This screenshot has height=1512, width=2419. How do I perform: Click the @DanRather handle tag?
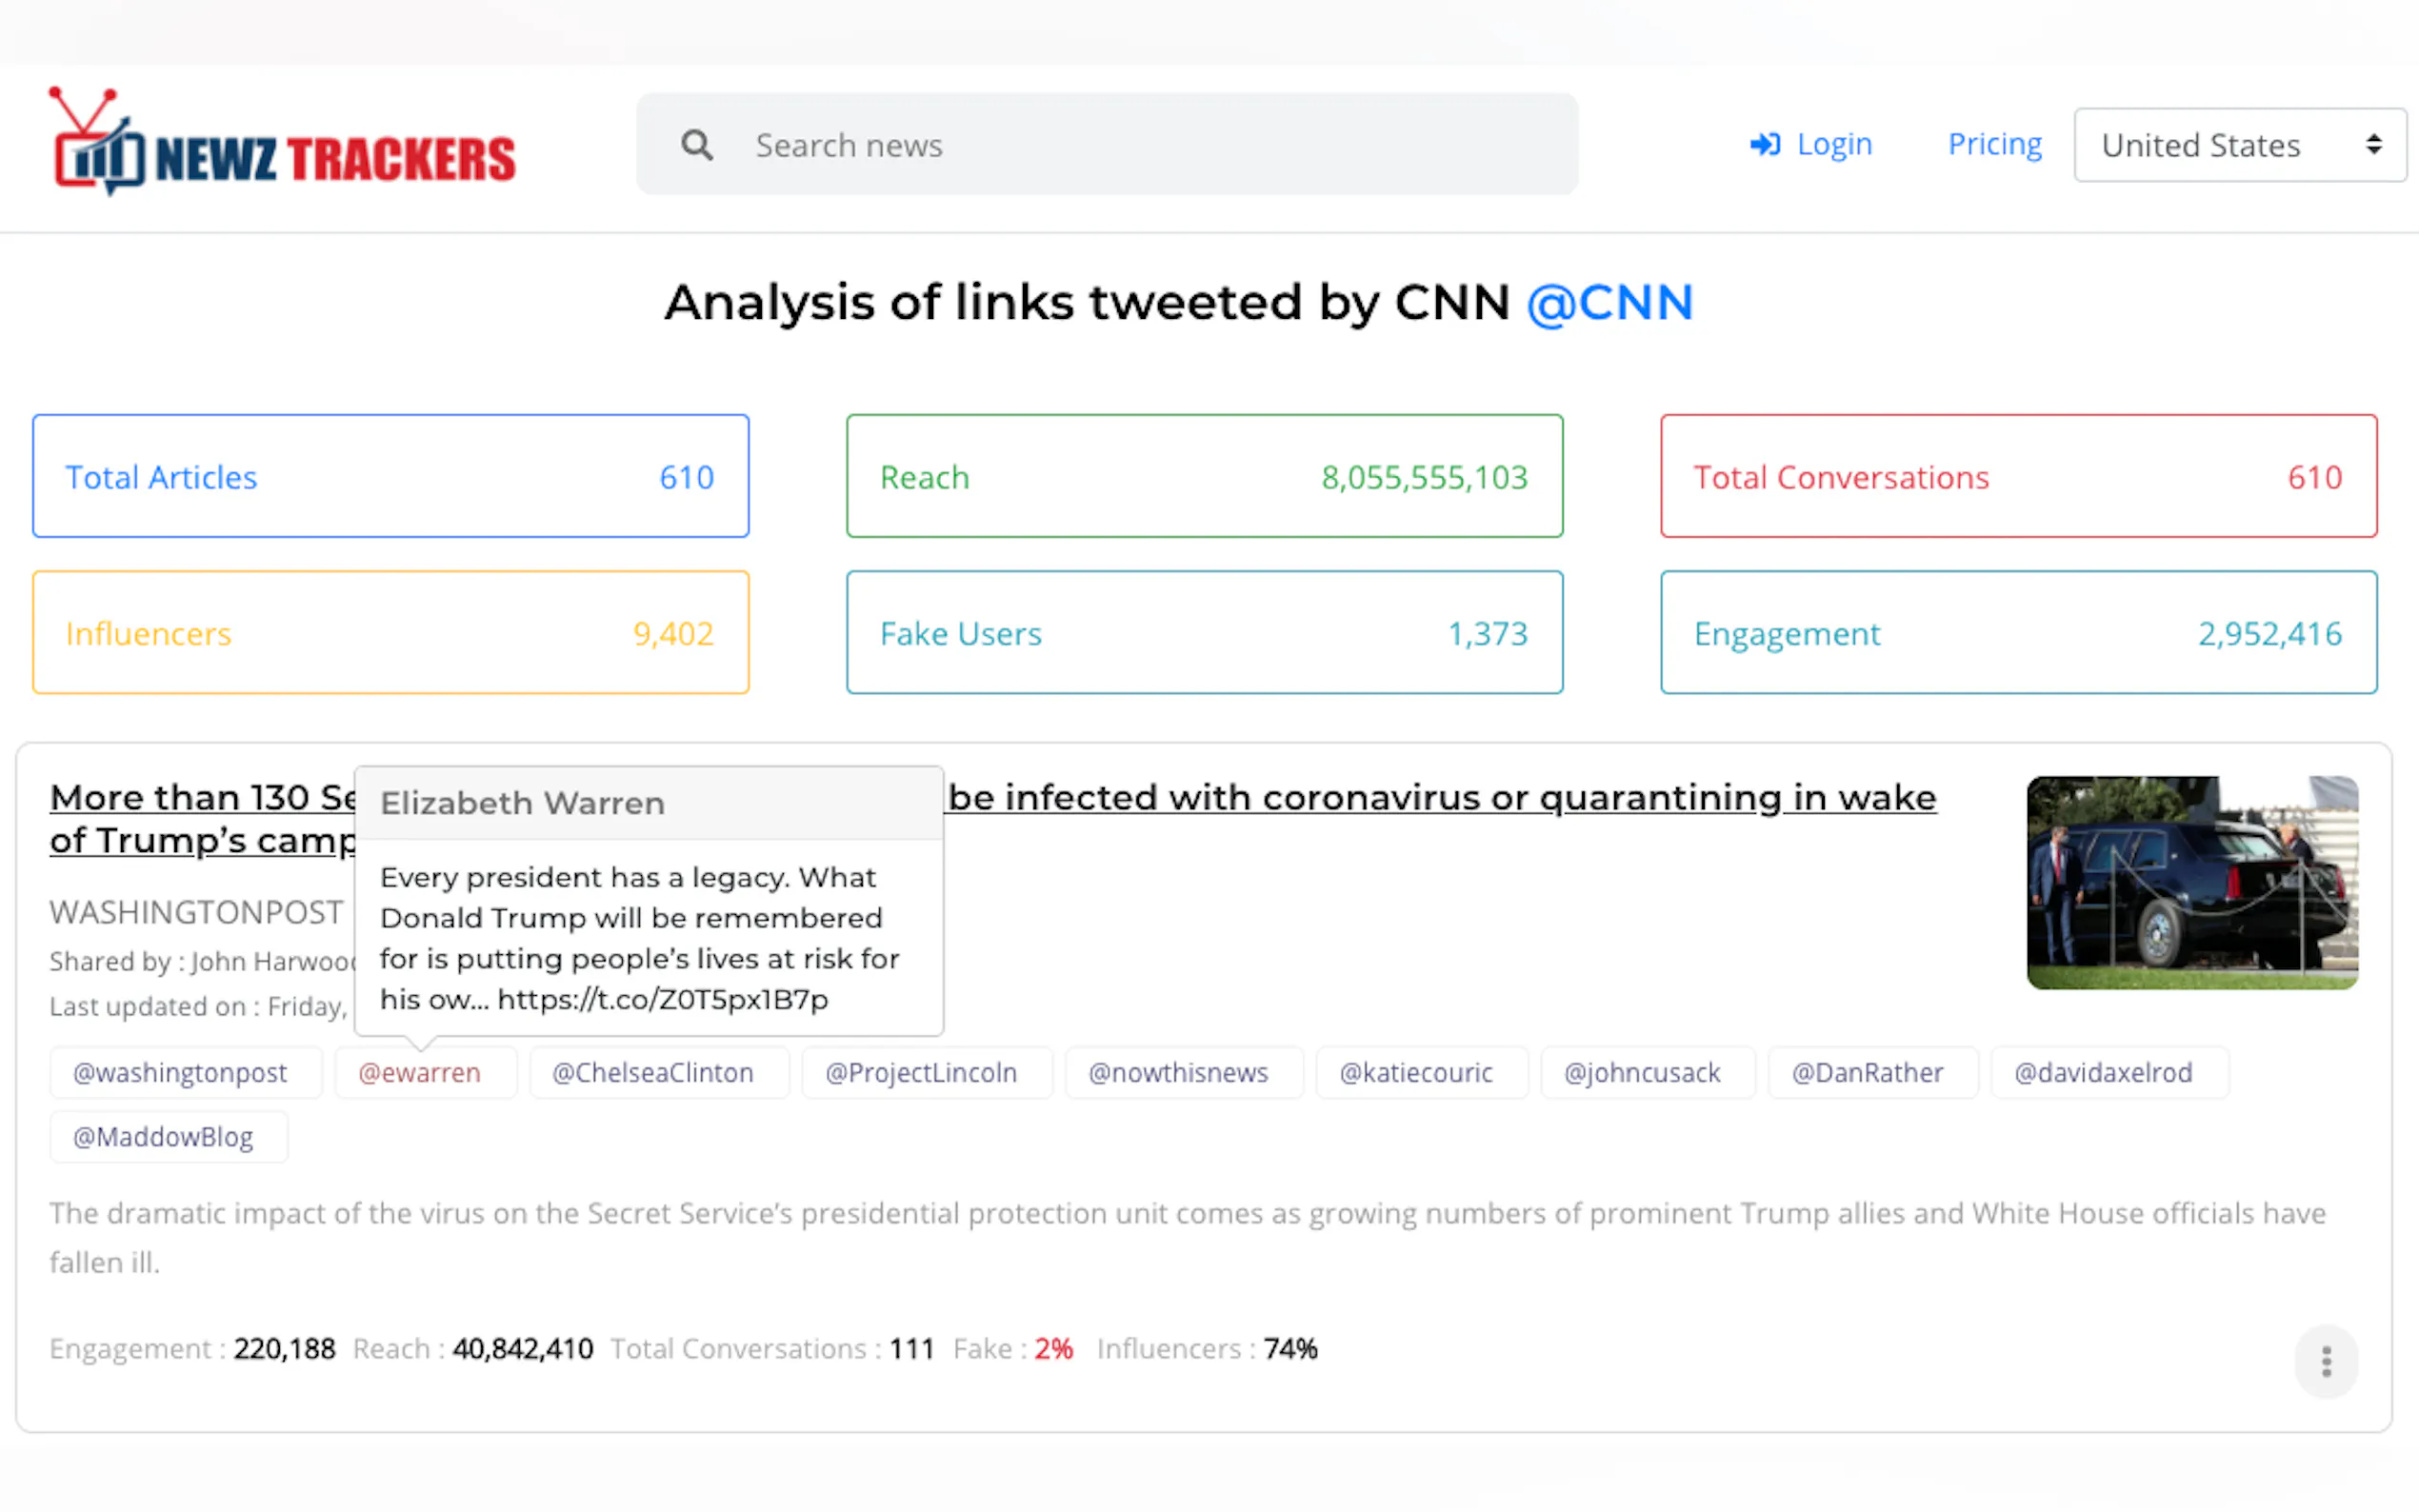1867,1073
